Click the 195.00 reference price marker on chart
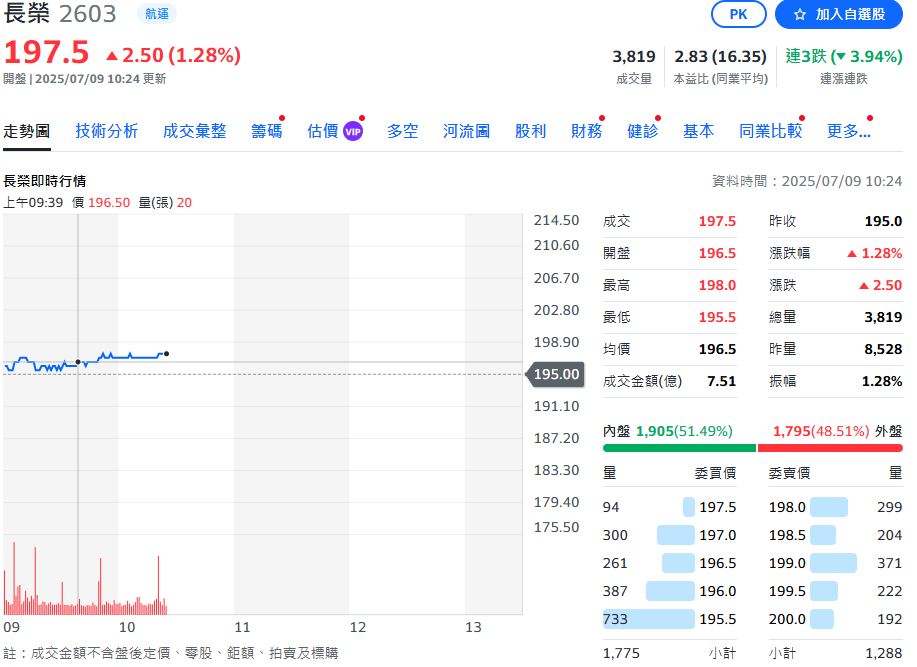The width and height of the screenshot is (917, 667). pos(556,374)
